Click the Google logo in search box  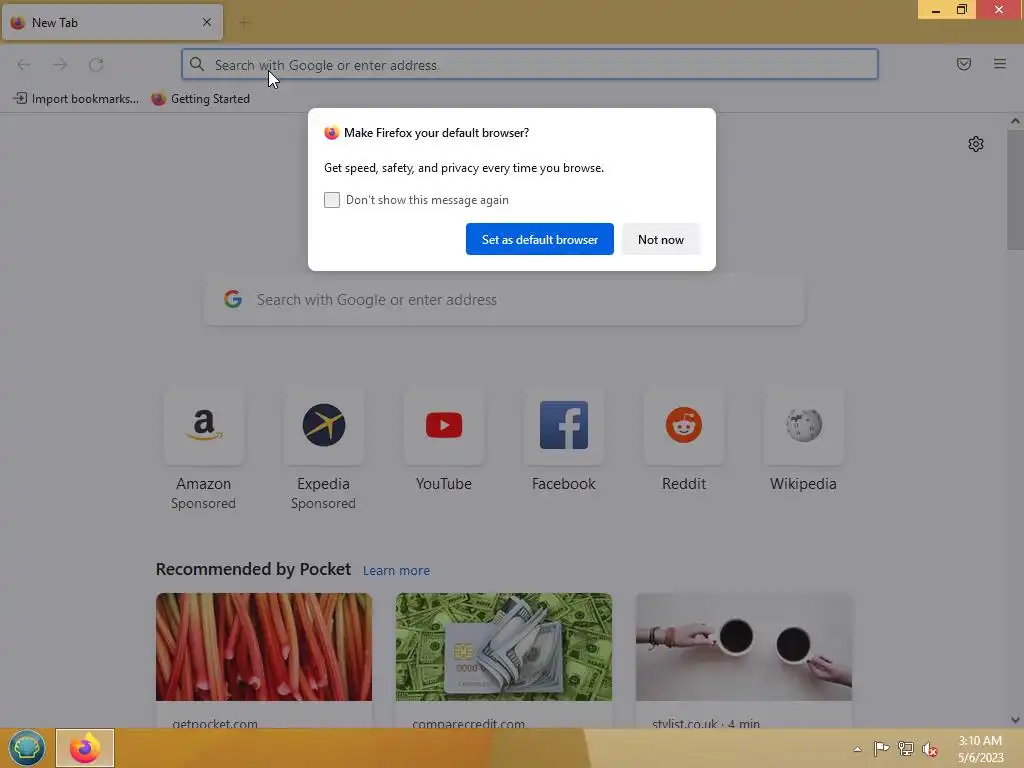click(x=233, y=299)
